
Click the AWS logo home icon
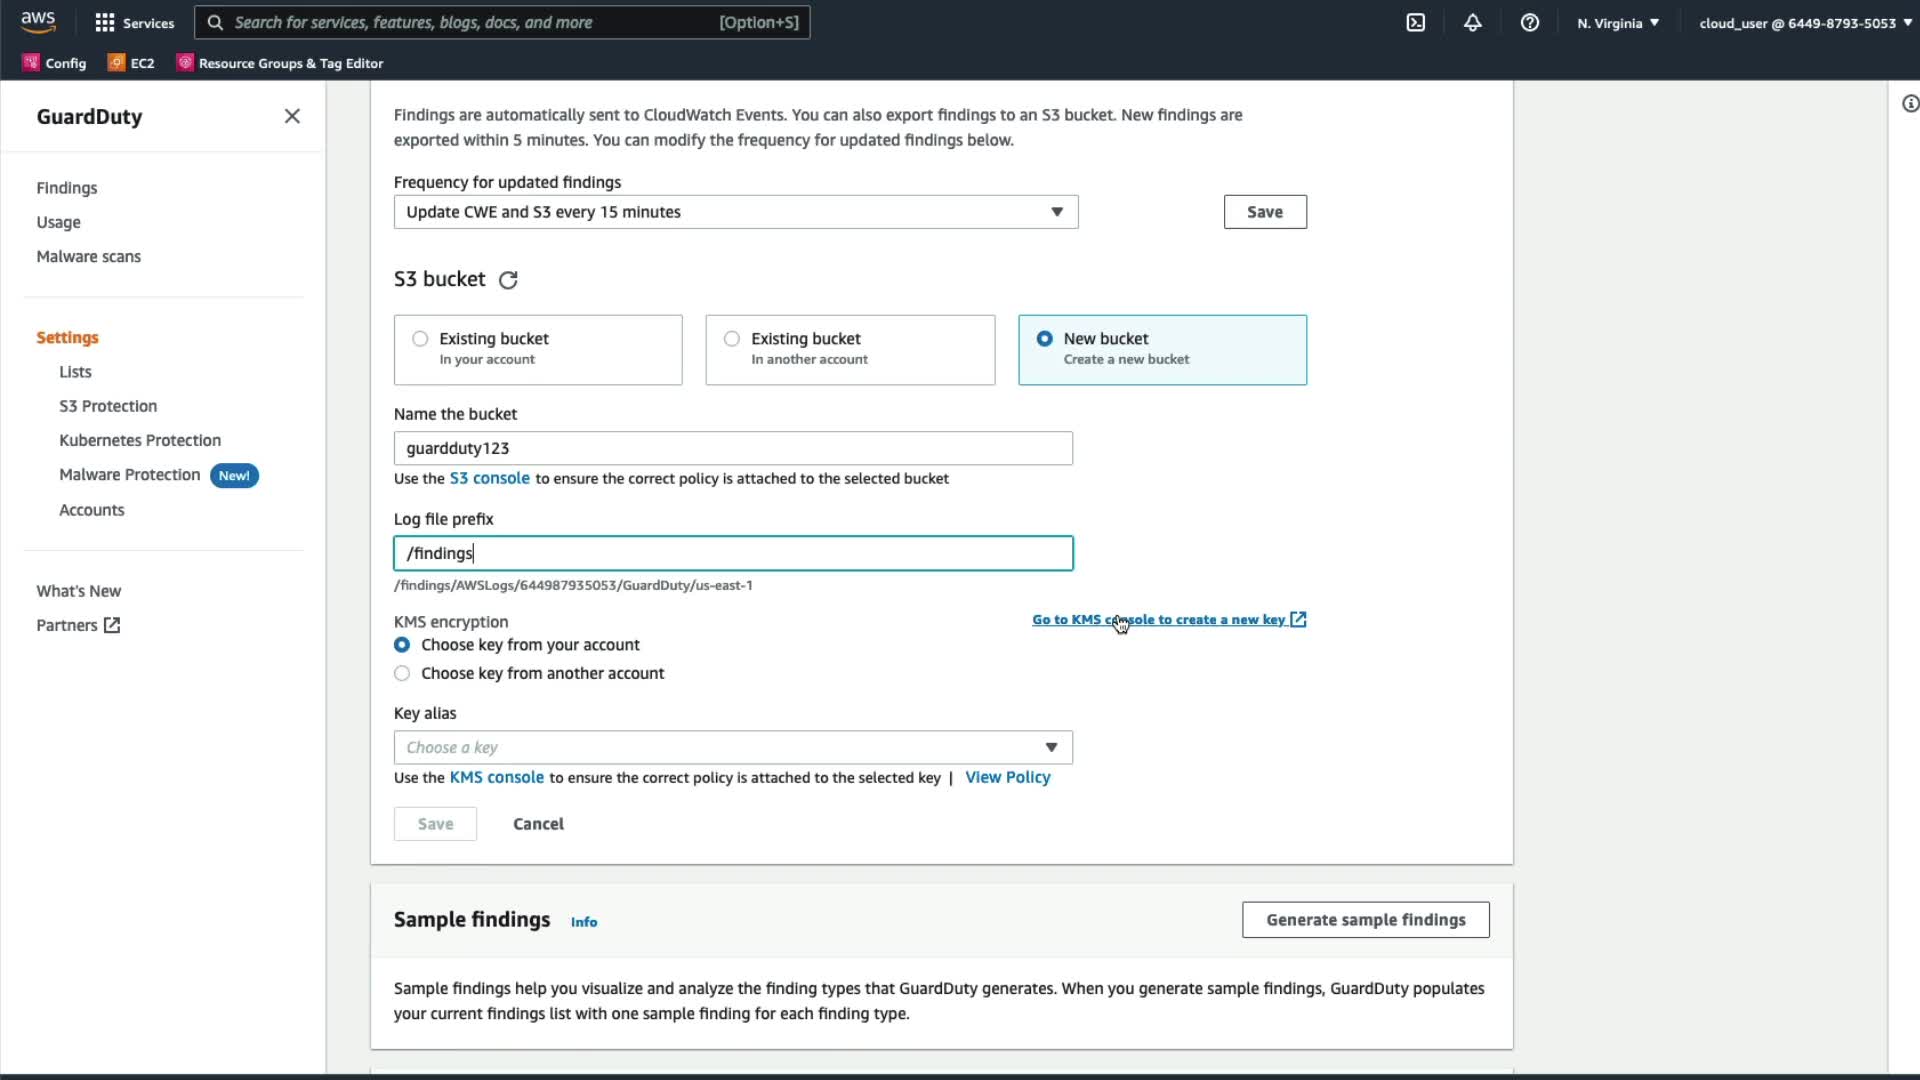(x=38, y=21)
